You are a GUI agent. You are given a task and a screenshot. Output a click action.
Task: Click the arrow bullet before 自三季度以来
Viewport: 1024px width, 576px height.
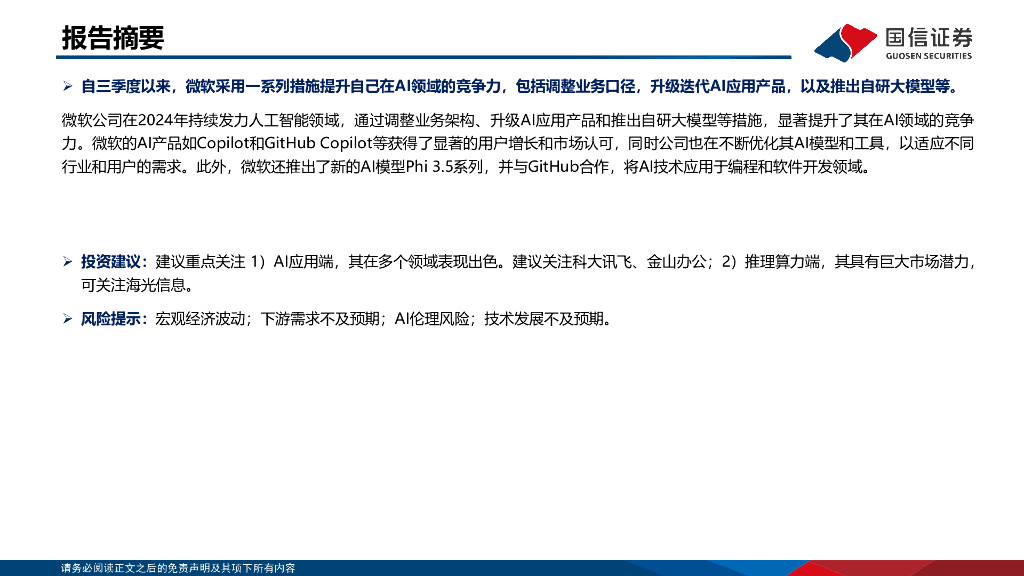point(67,86)
